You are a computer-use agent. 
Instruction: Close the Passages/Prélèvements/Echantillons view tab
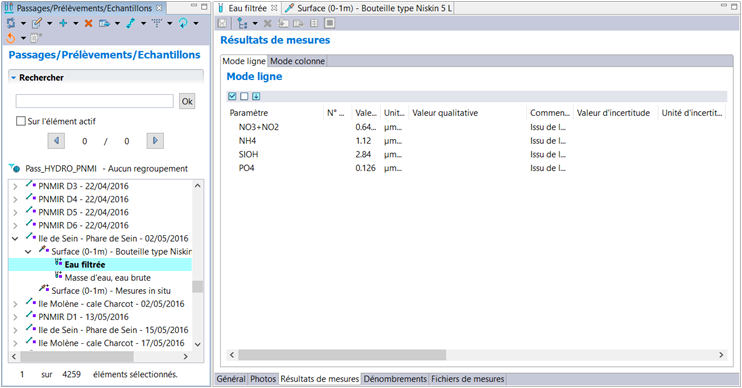click(159, 8)
